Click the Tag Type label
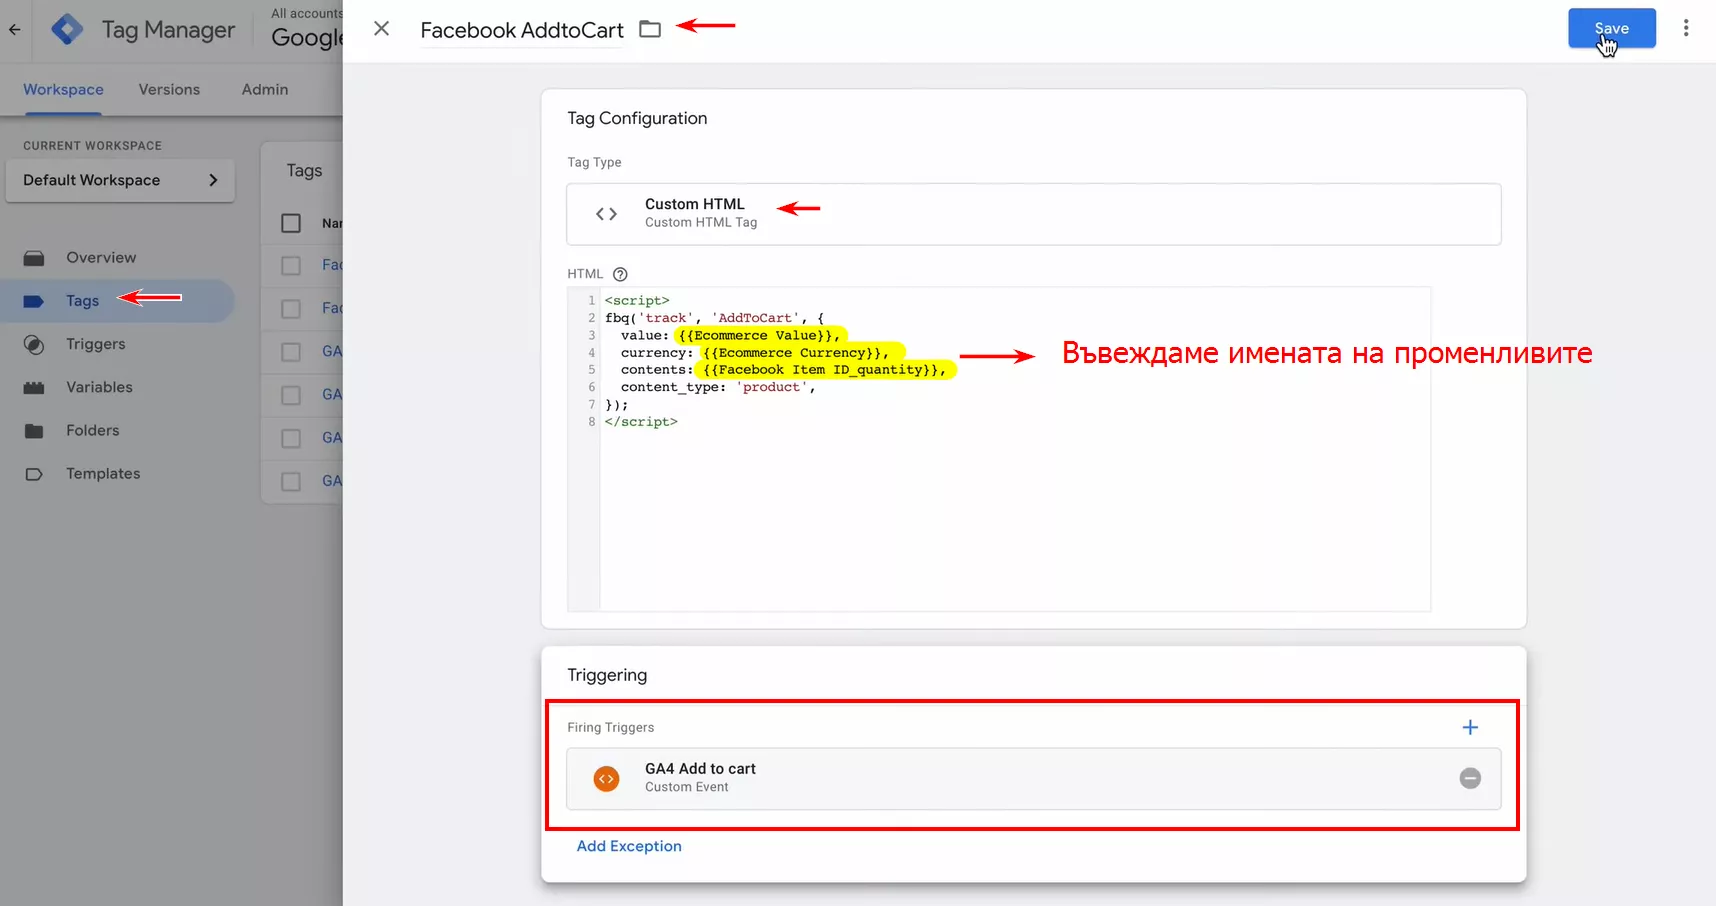Viewport: 1716px width, 906px height. (x=594, y=162)
